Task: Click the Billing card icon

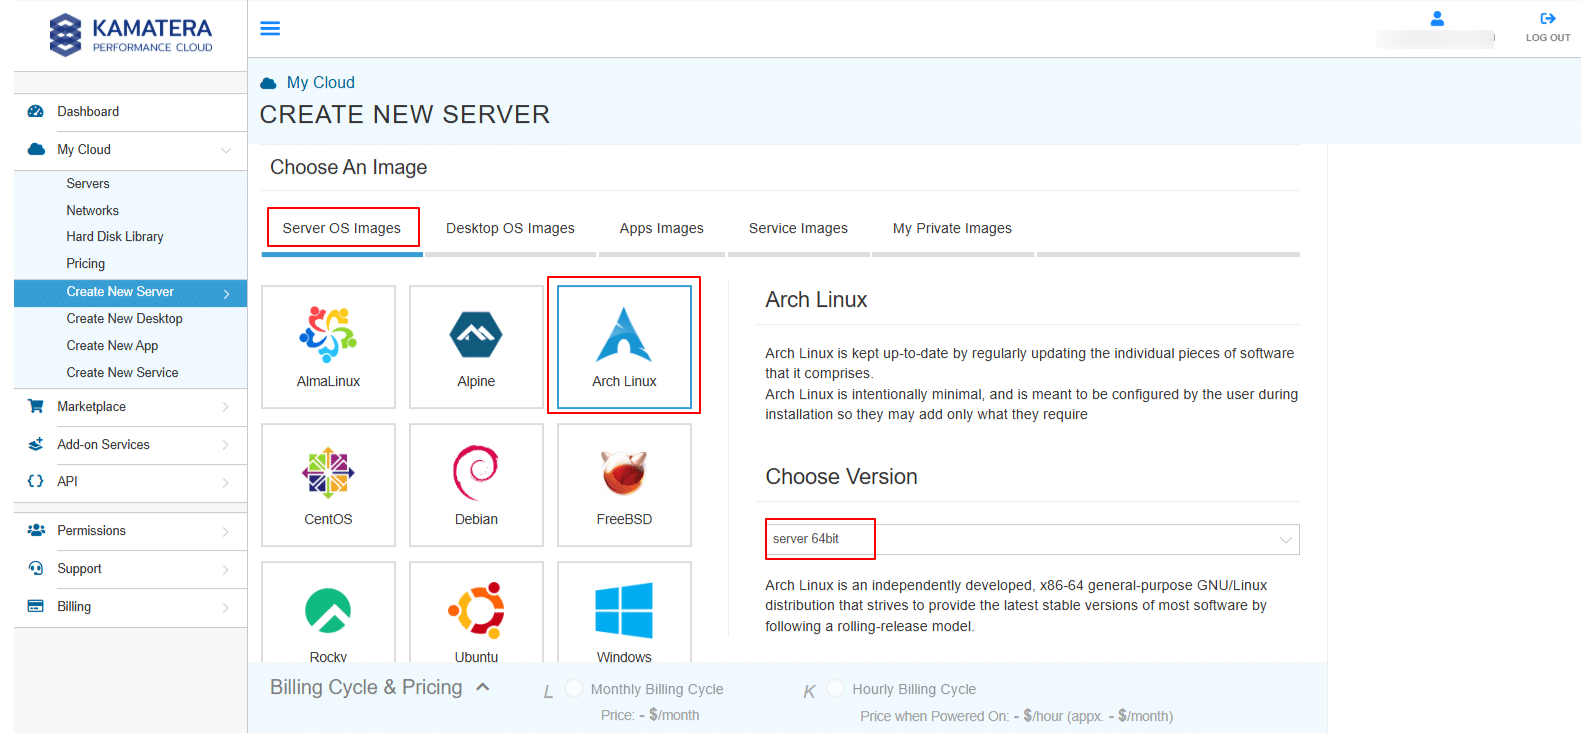Action: (x=36, y=606)
